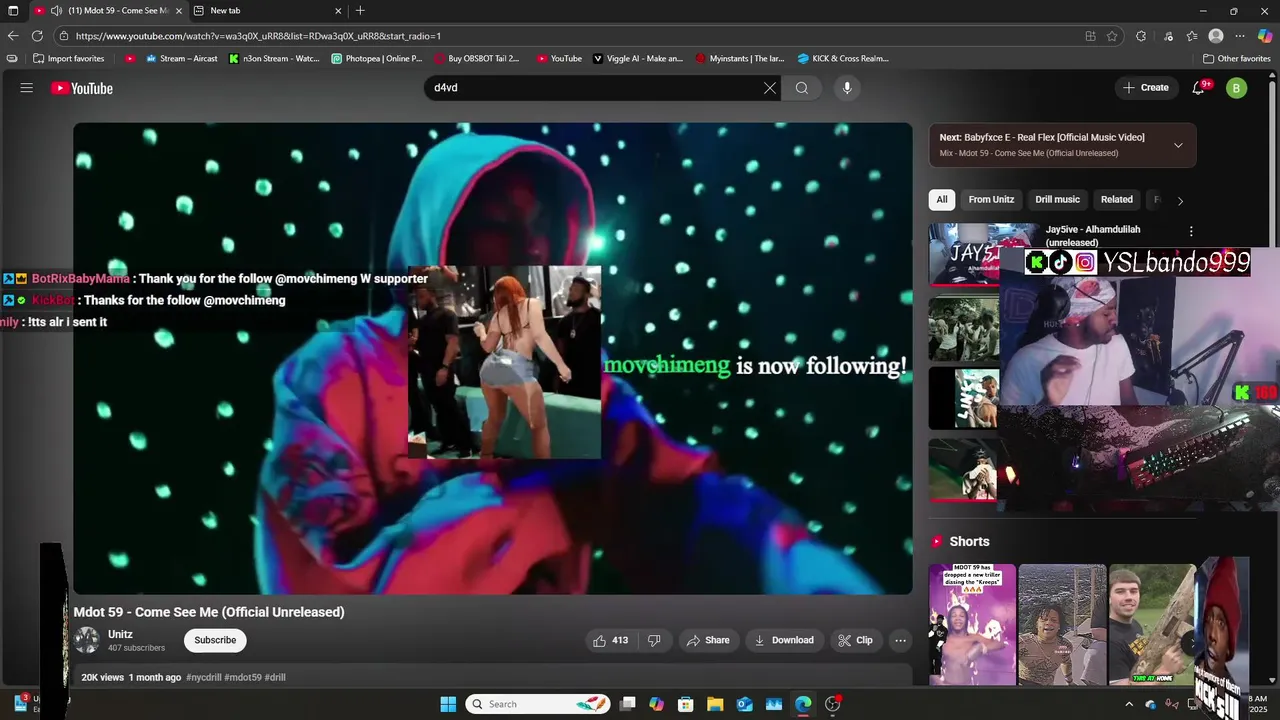This screenshot has height=720, width=1280.
Task: Open the Unitz channel name link
Action: tap(120, 634)
